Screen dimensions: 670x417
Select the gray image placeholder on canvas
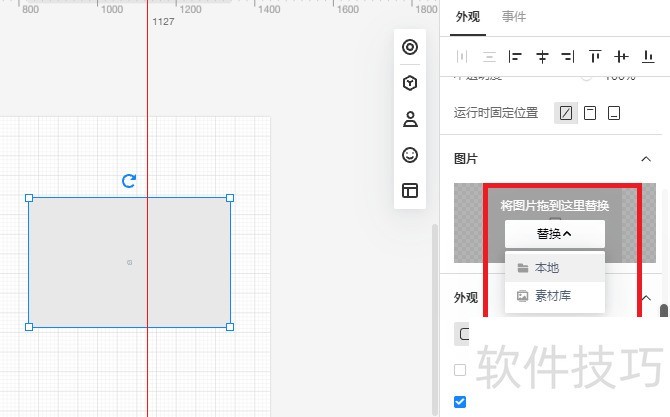(x=129, y=262)
